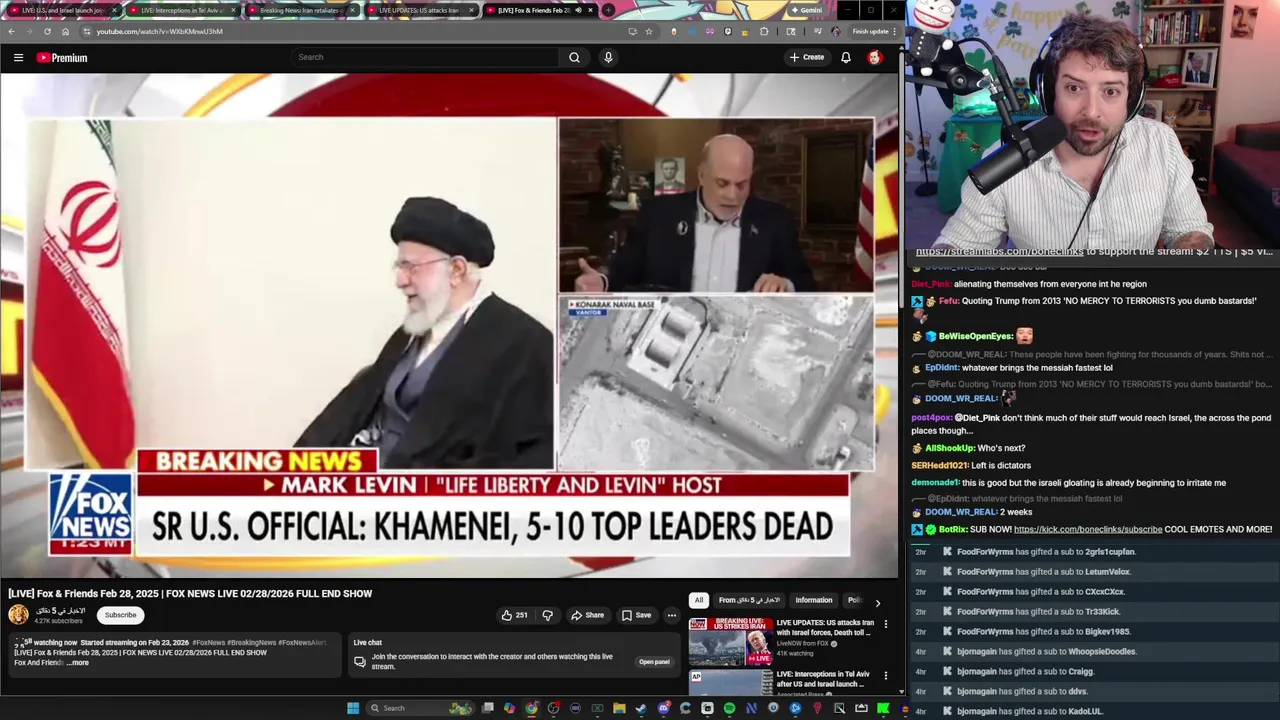Click Finish update in the browser

[872, 31]
